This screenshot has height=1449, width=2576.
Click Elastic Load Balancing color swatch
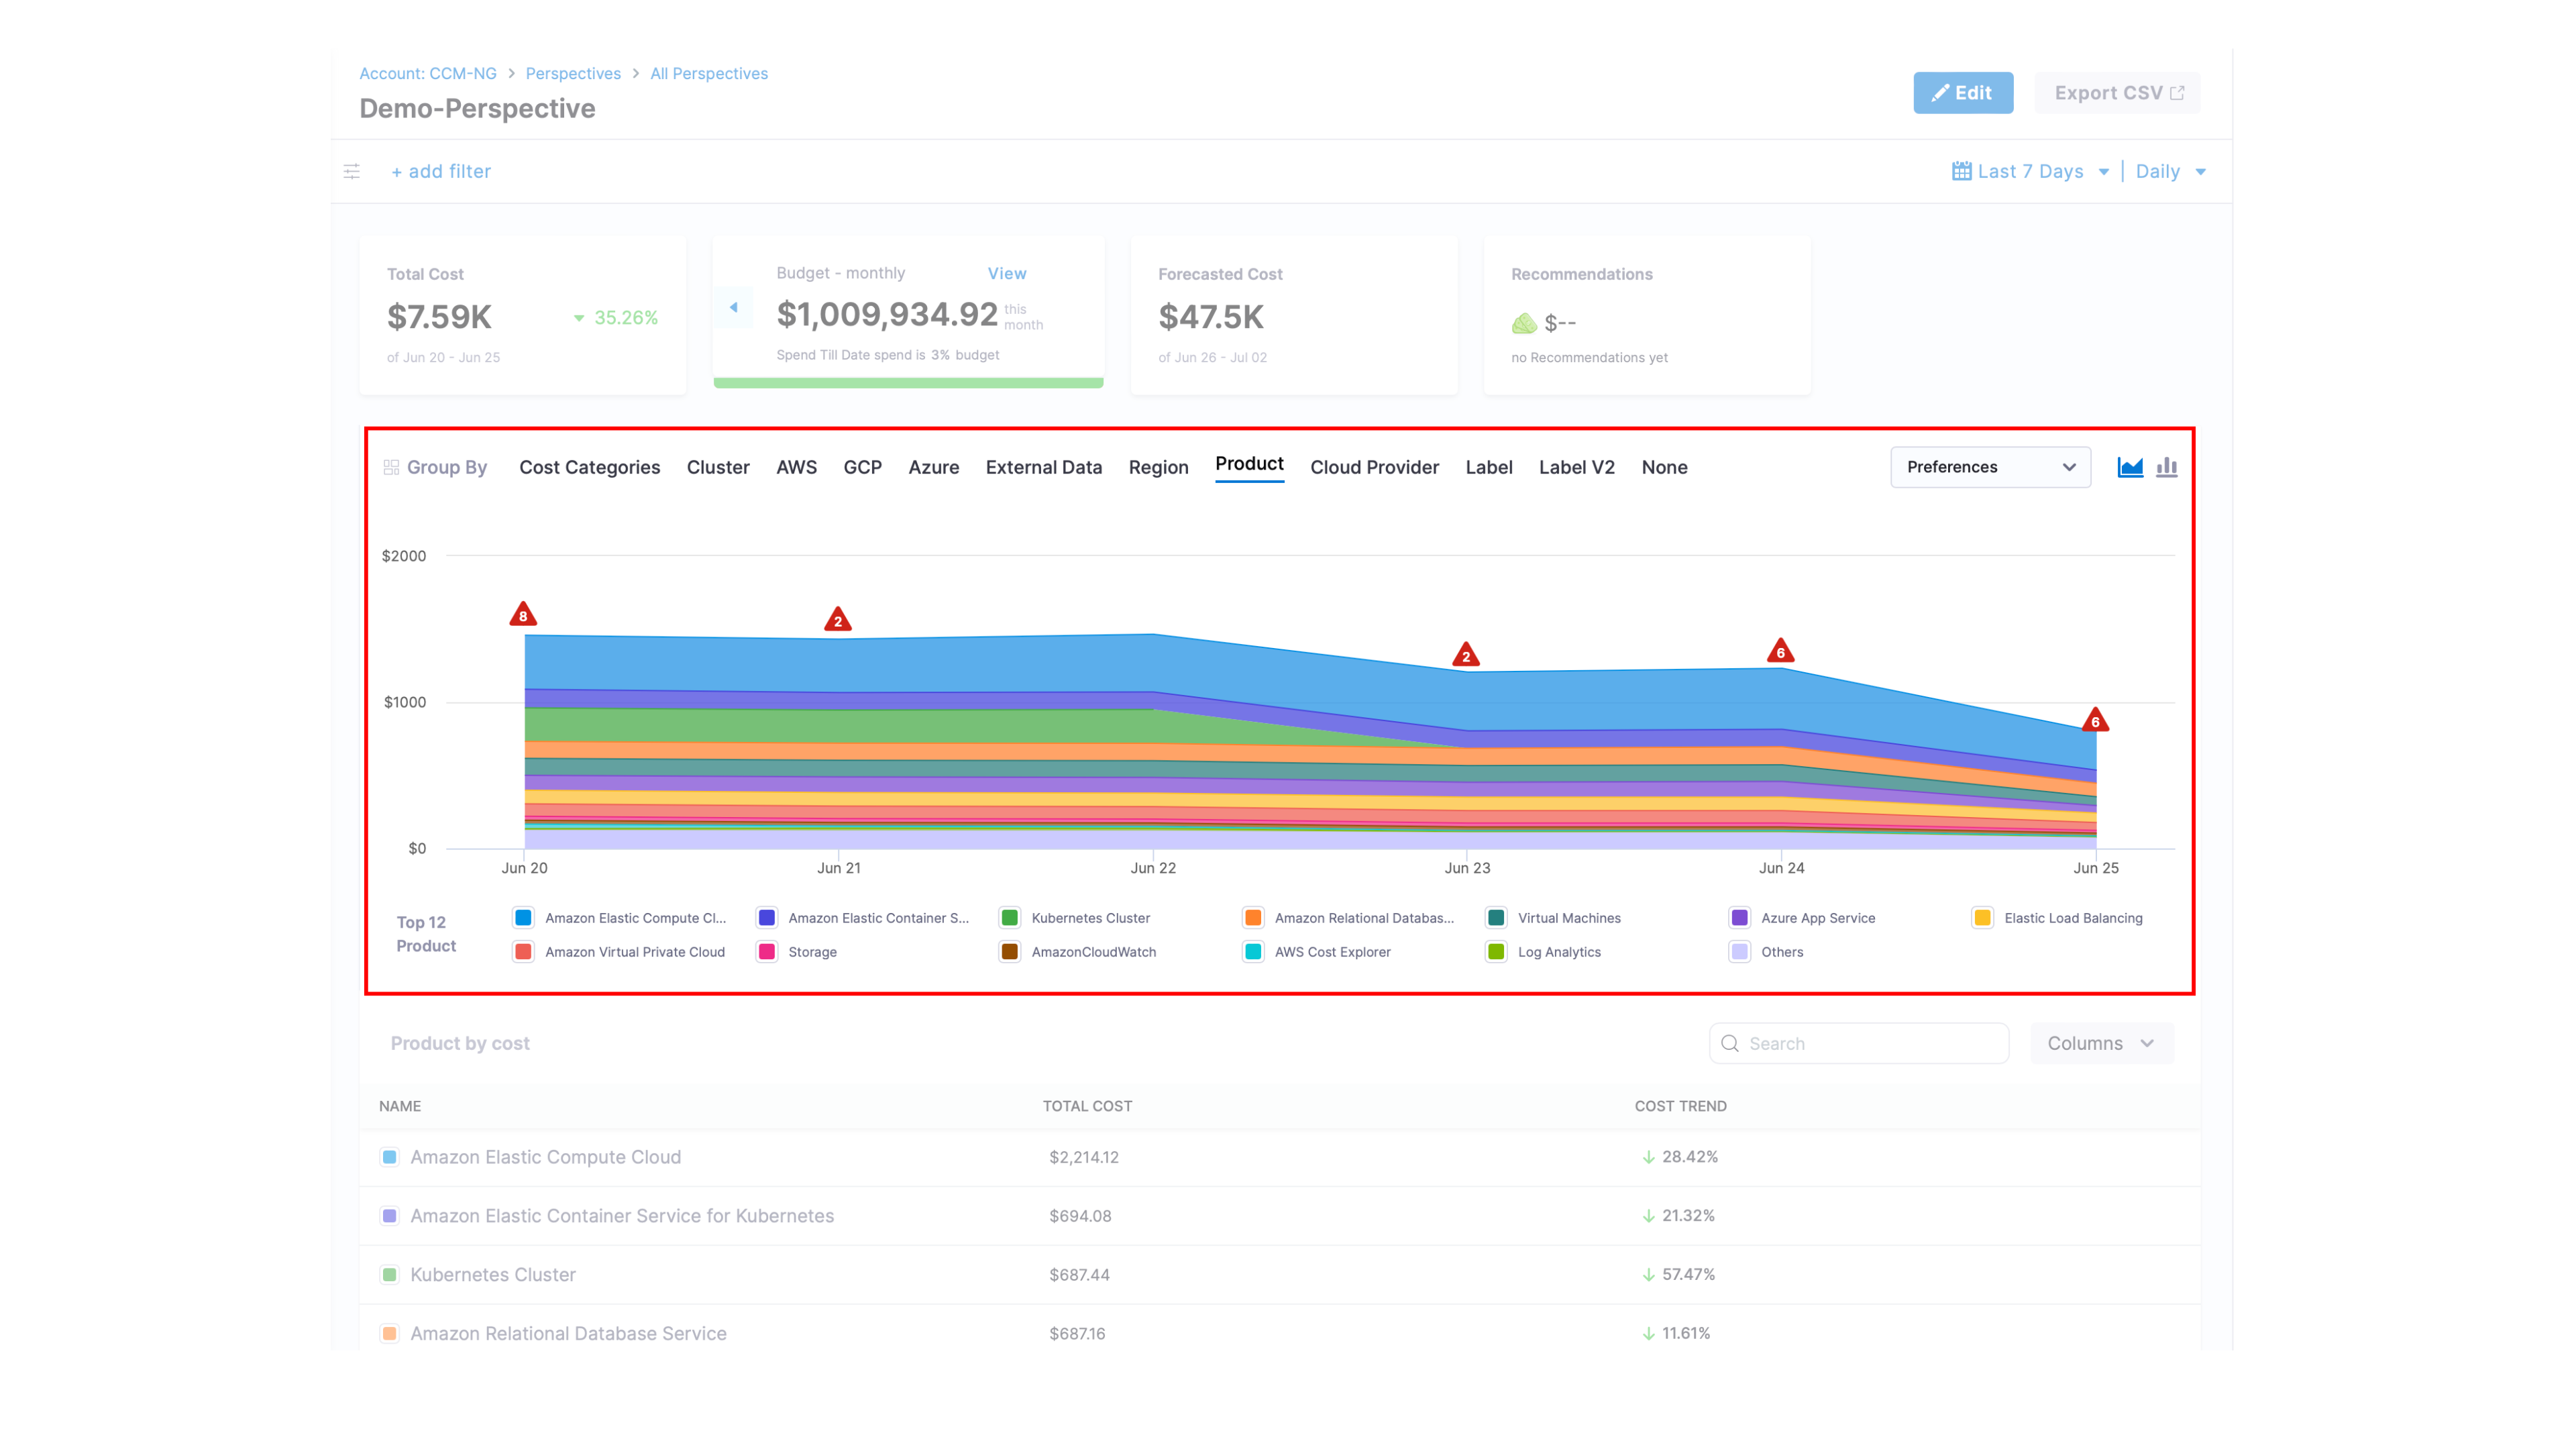coord(1982,918)
